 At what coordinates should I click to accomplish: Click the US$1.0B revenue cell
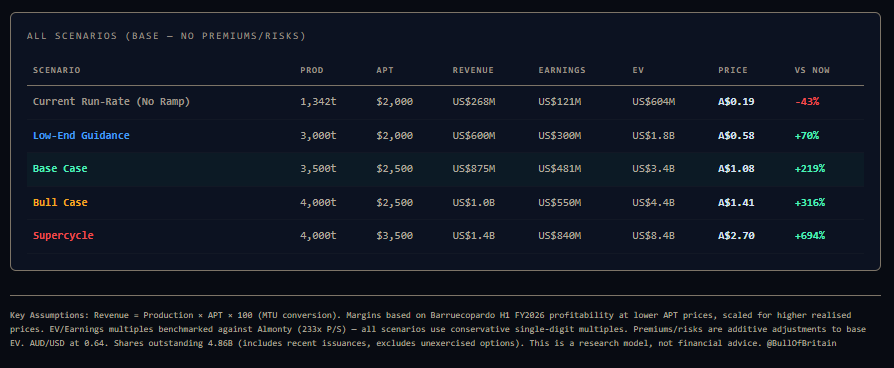pyautogui.click(x=474, y=202)
